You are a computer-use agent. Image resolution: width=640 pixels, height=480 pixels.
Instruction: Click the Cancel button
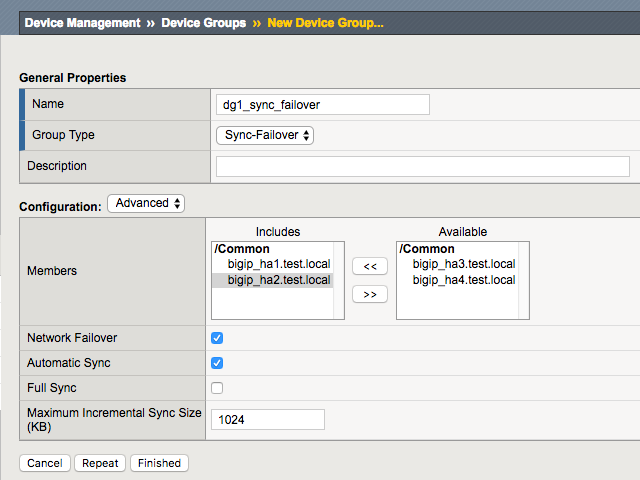[45, 463]
